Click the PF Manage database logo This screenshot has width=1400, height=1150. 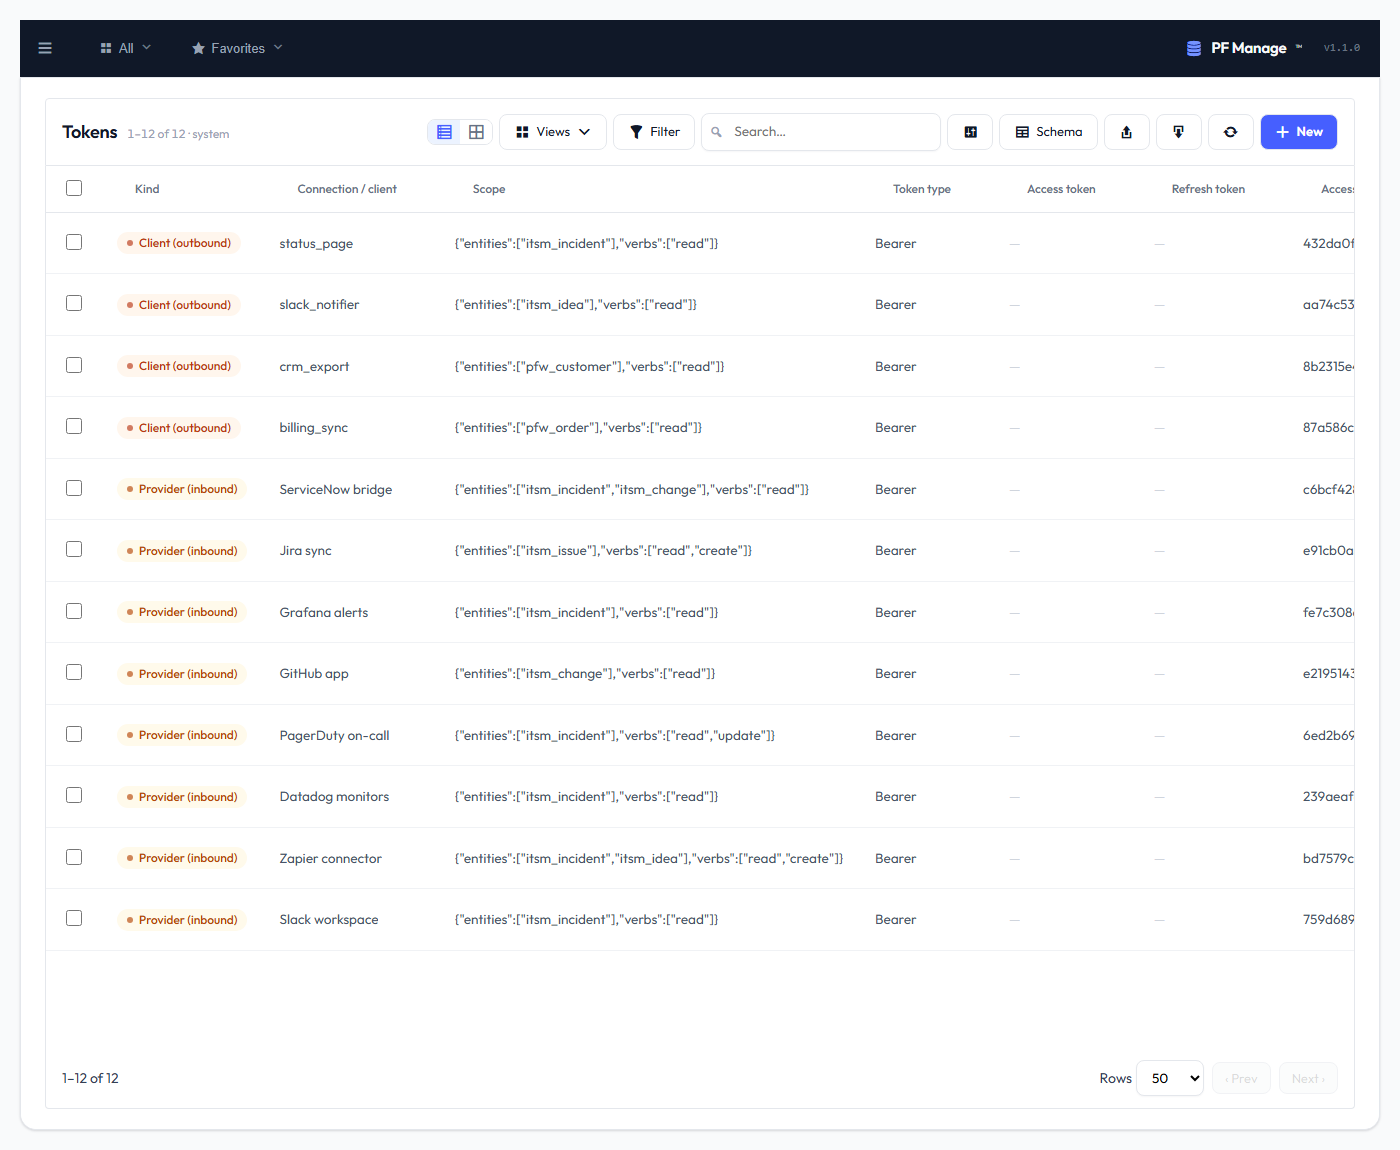click(1194, 48)
